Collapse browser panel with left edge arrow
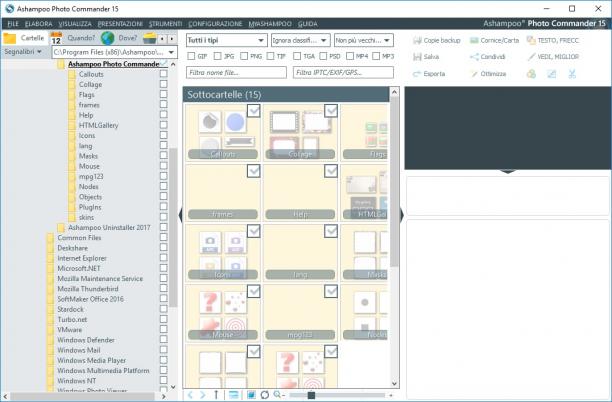Image resolution: width=612 pixels, height=402 pixels. pyautogui.click(x=180, y=215)
